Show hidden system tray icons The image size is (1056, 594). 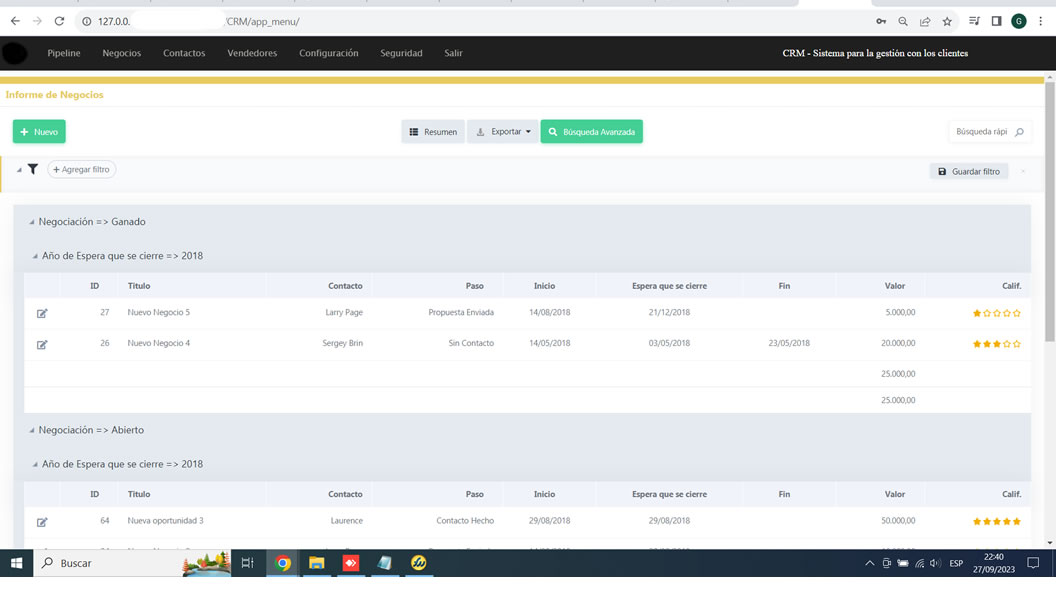pyautogui.click(x=869, y=563)
